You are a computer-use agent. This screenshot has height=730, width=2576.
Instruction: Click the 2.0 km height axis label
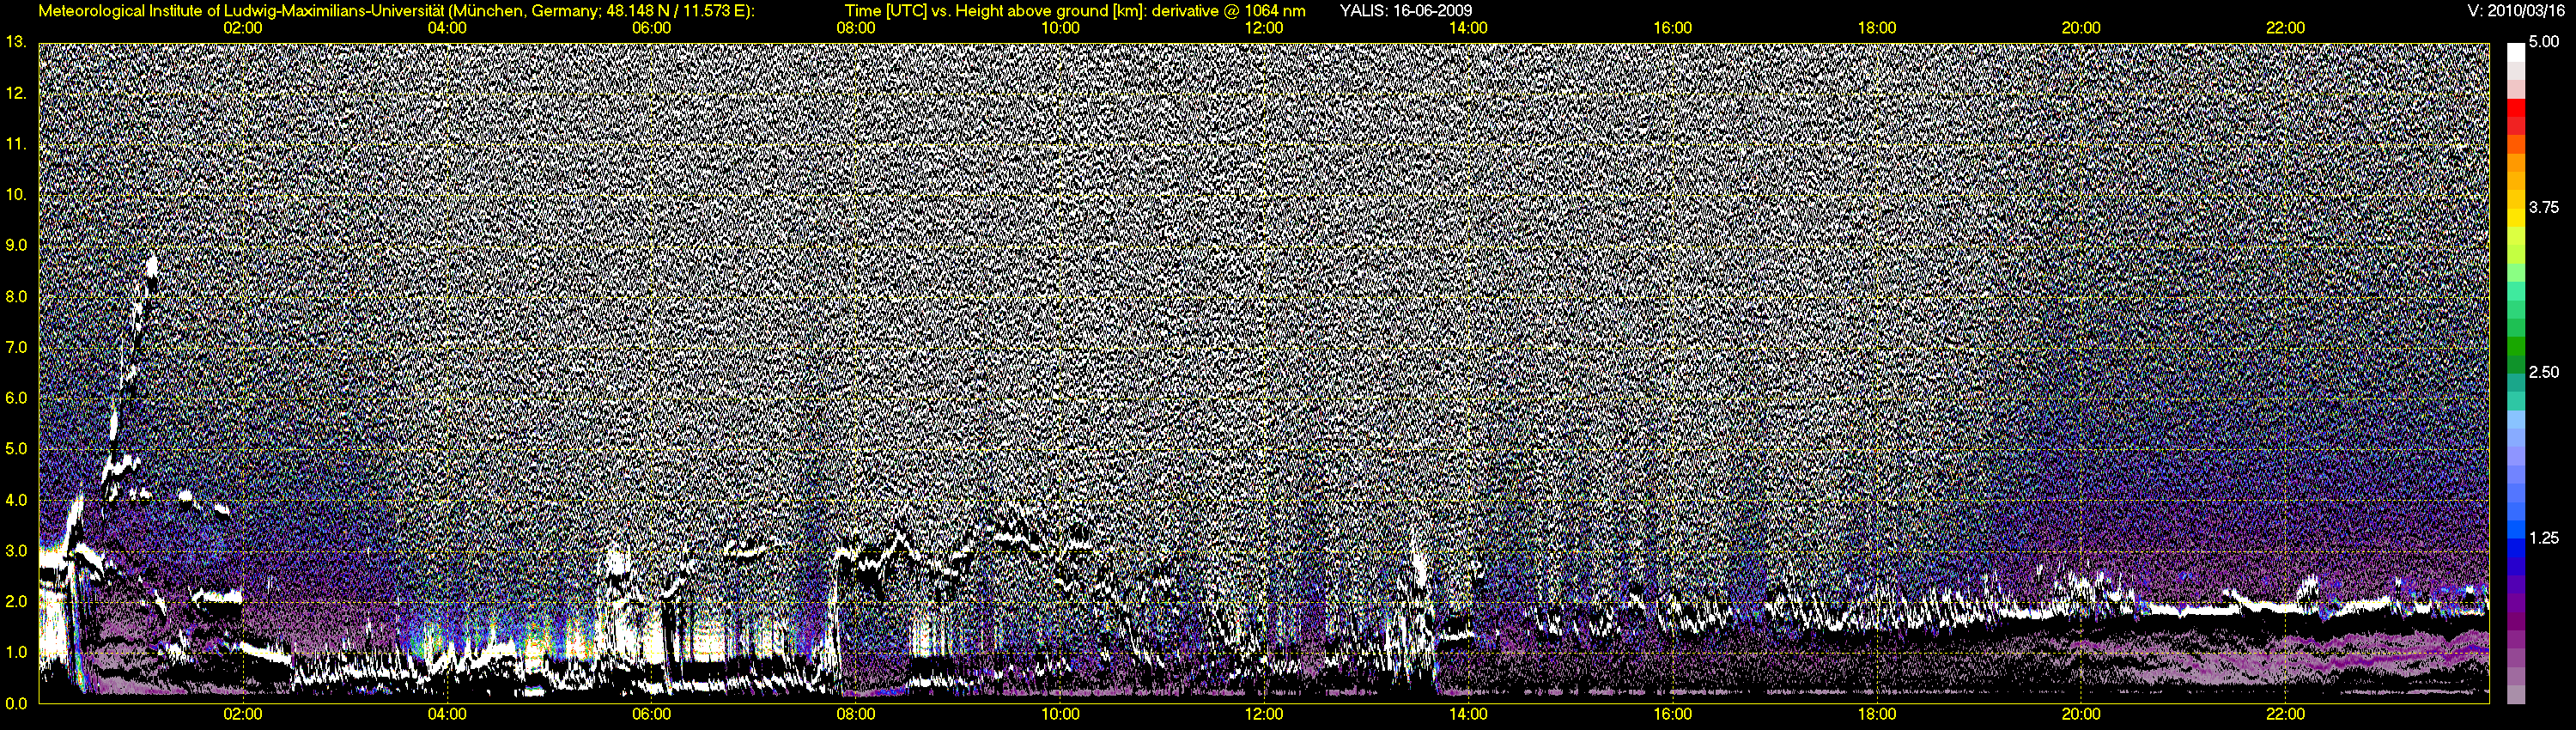(x=15, y=601)
